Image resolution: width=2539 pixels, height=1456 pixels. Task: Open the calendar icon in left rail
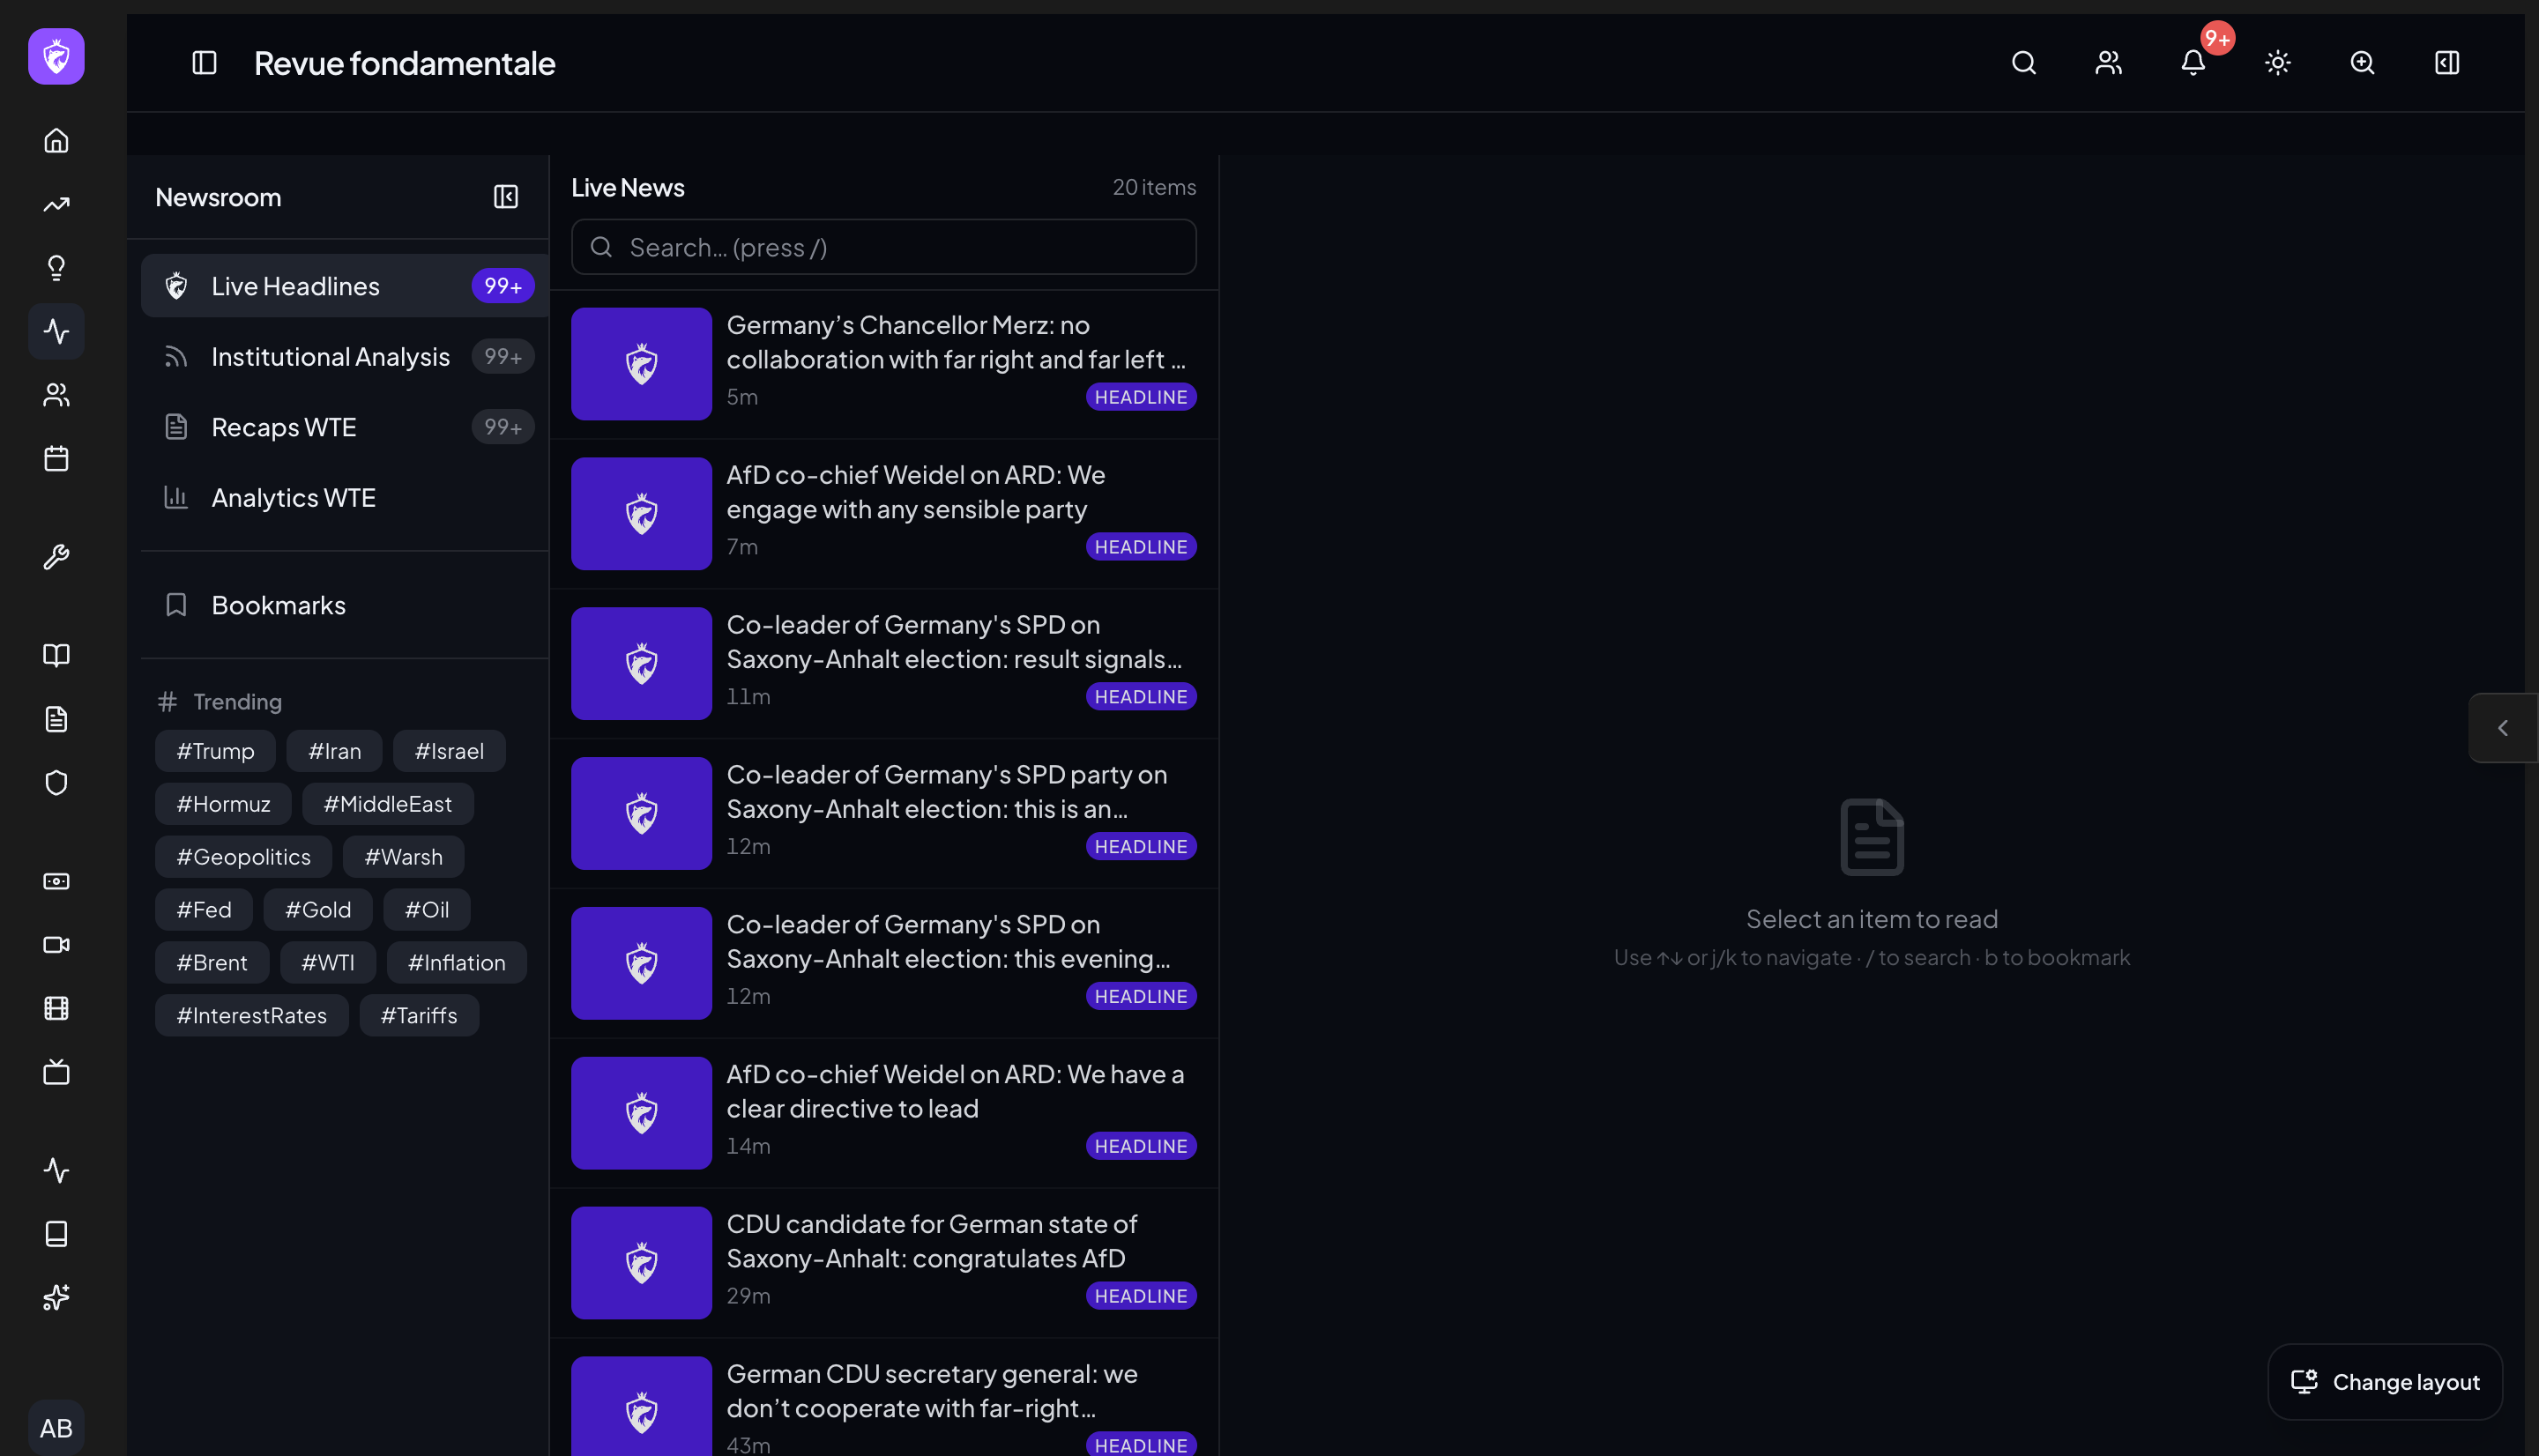pos(56,459)
